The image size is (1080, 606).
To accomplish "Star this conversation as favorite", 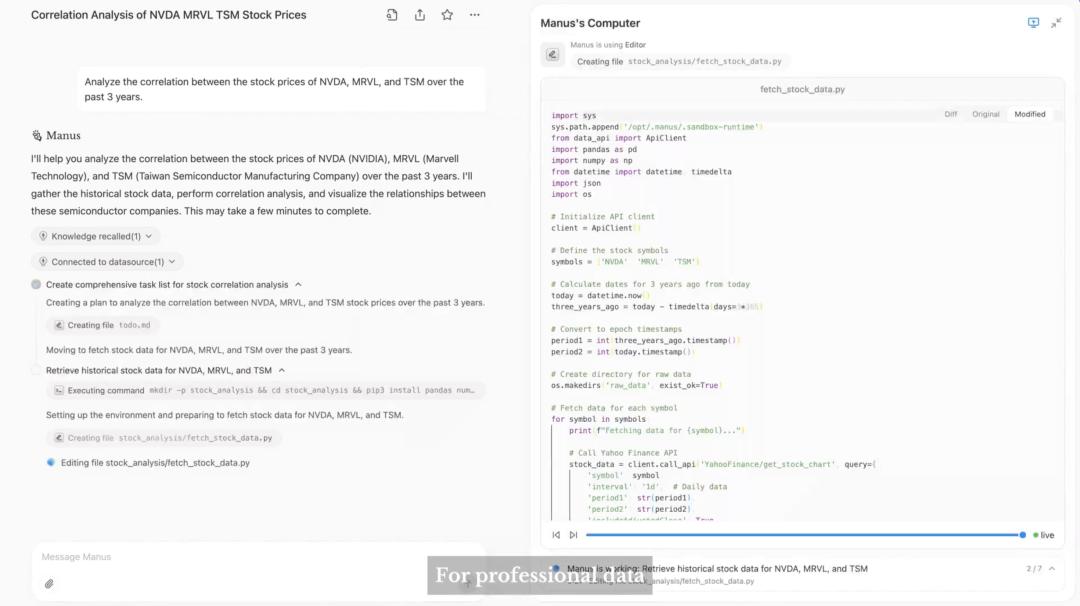I will [x=447, y=15].
